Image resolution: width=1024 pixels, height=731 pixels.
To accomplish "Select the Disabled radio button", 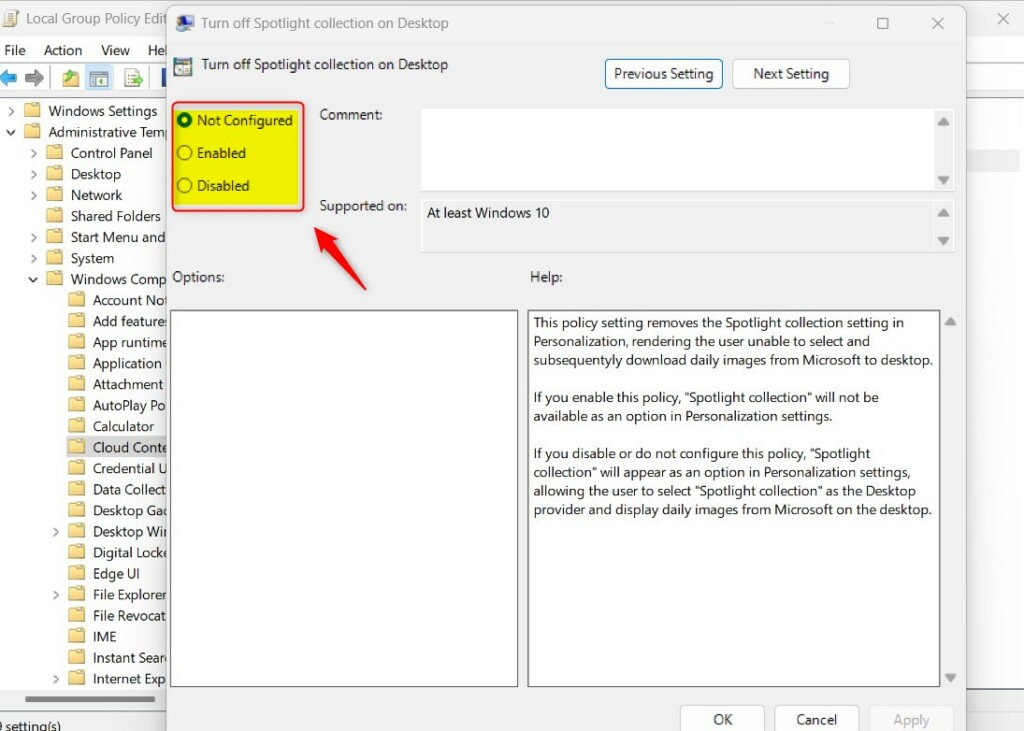I will pos(184,186).
